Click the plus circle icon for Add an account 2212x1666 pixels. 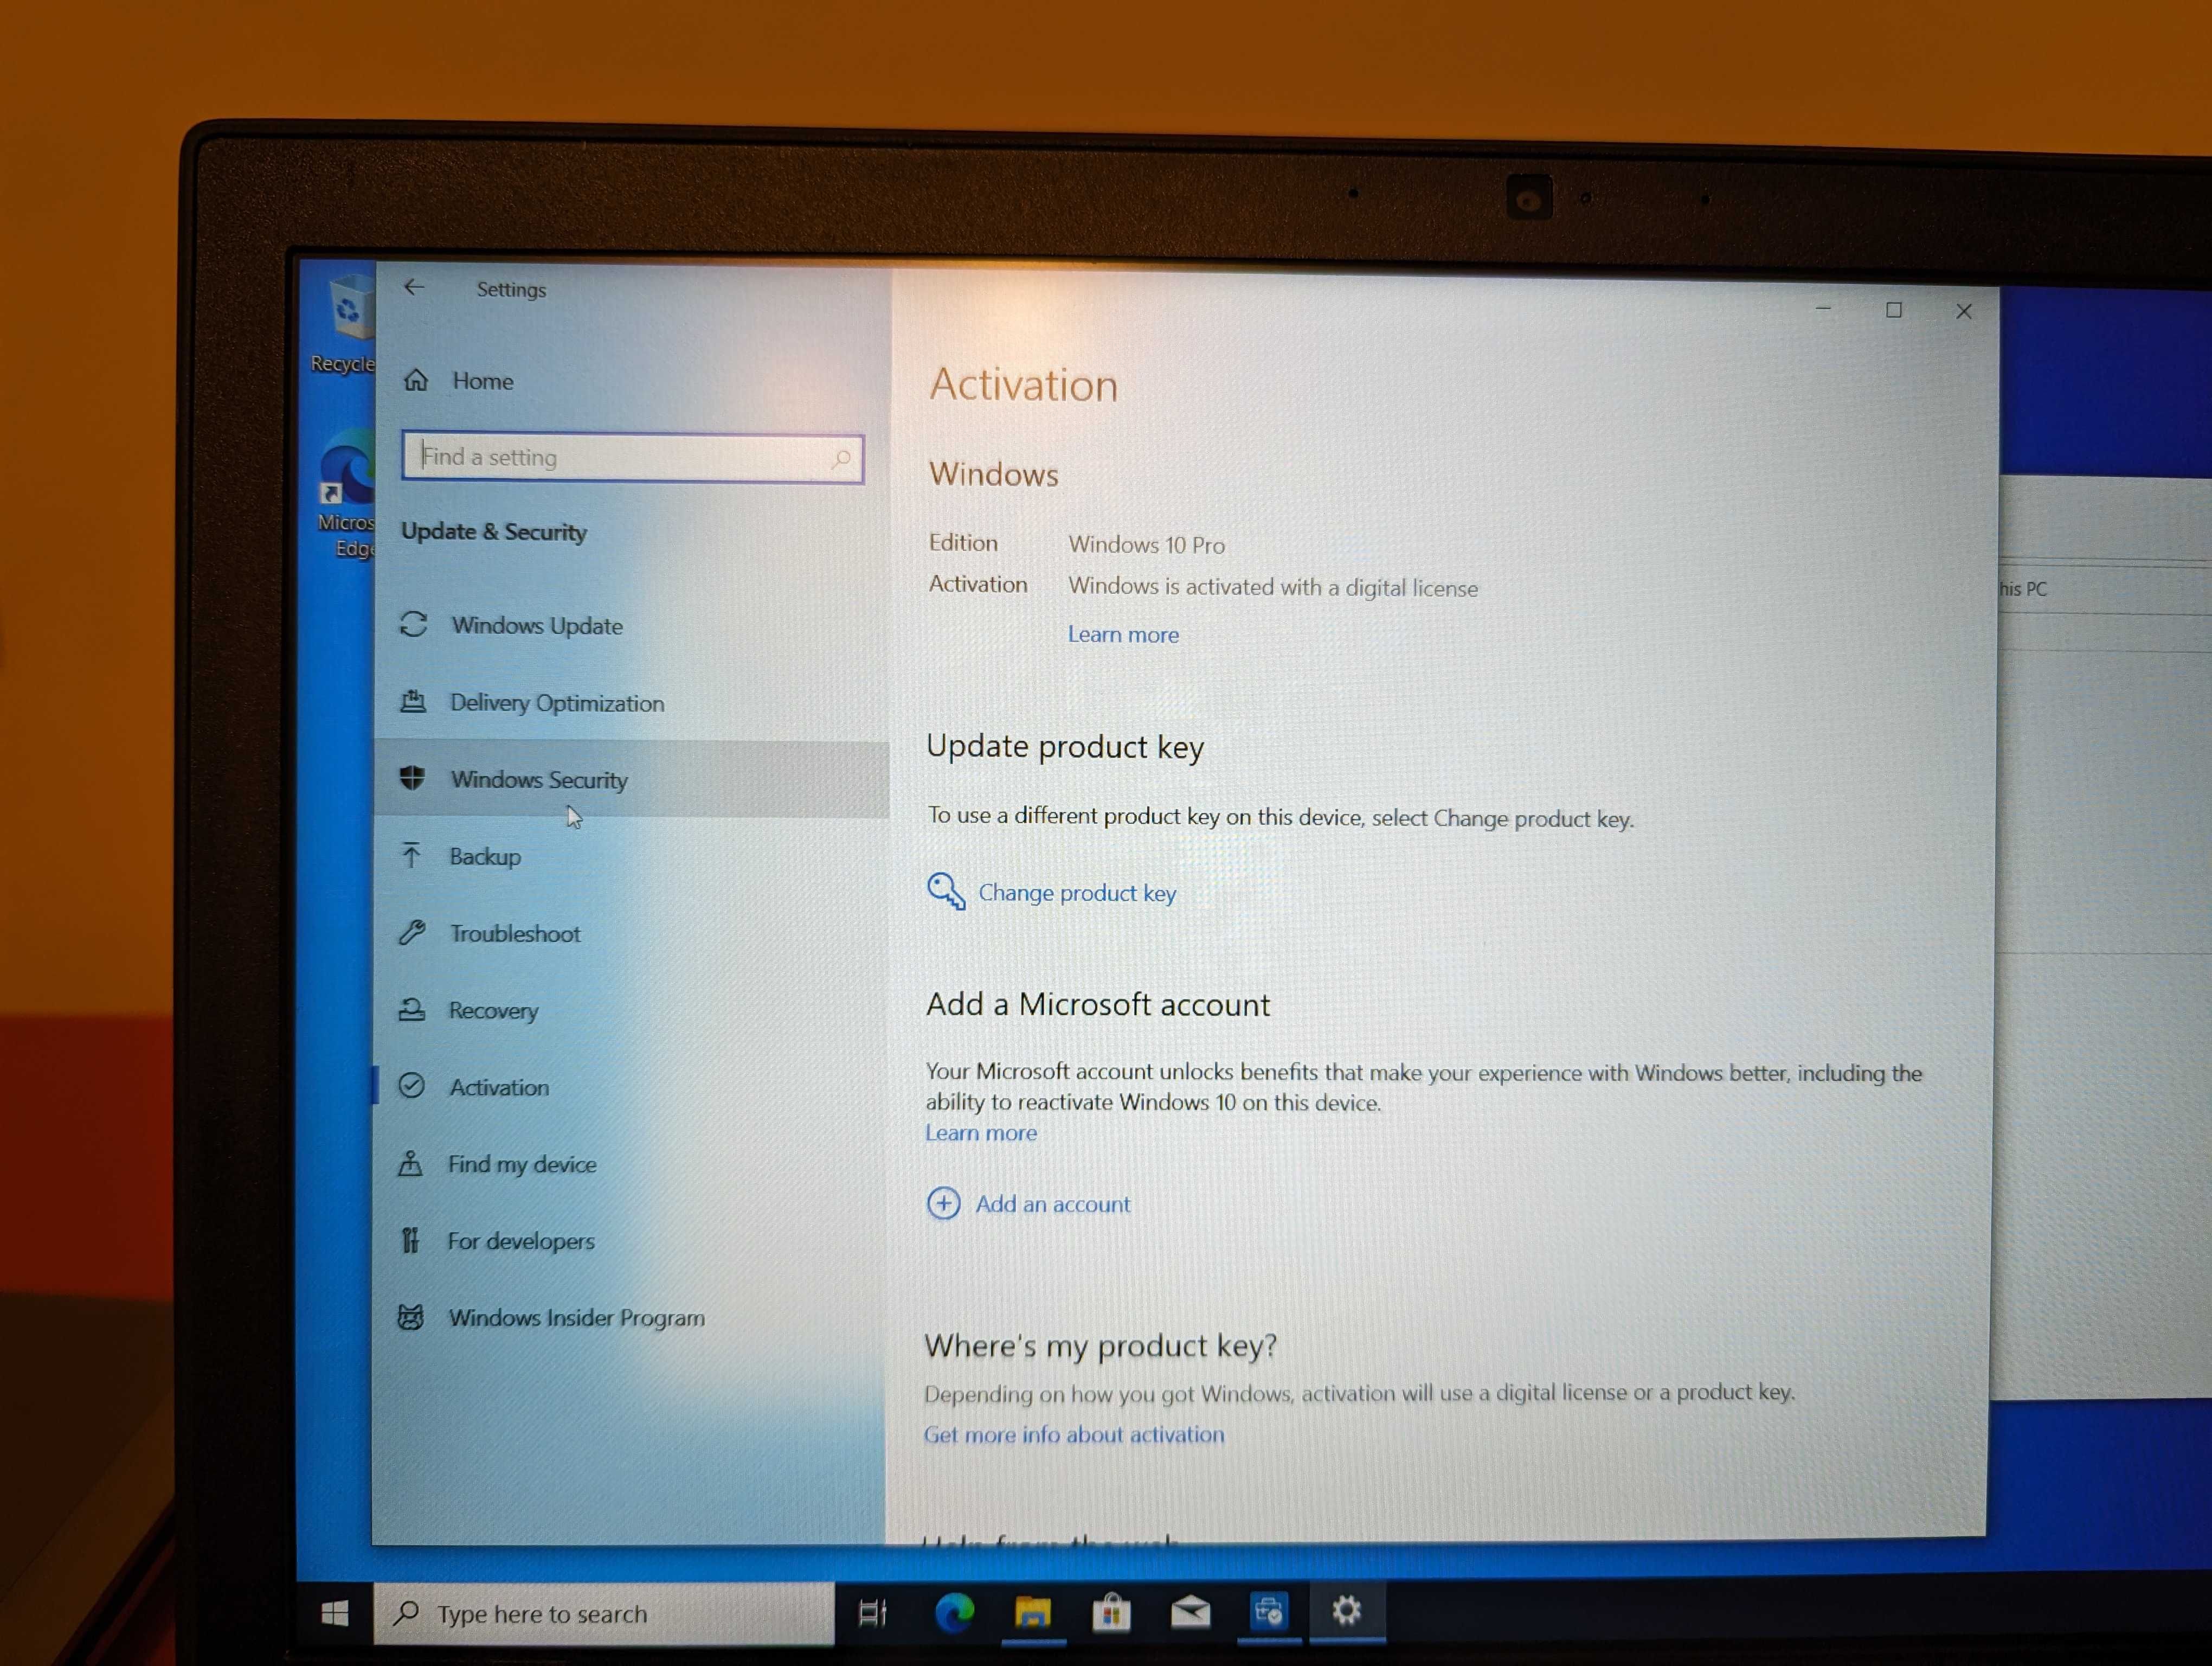(943, 1203)
